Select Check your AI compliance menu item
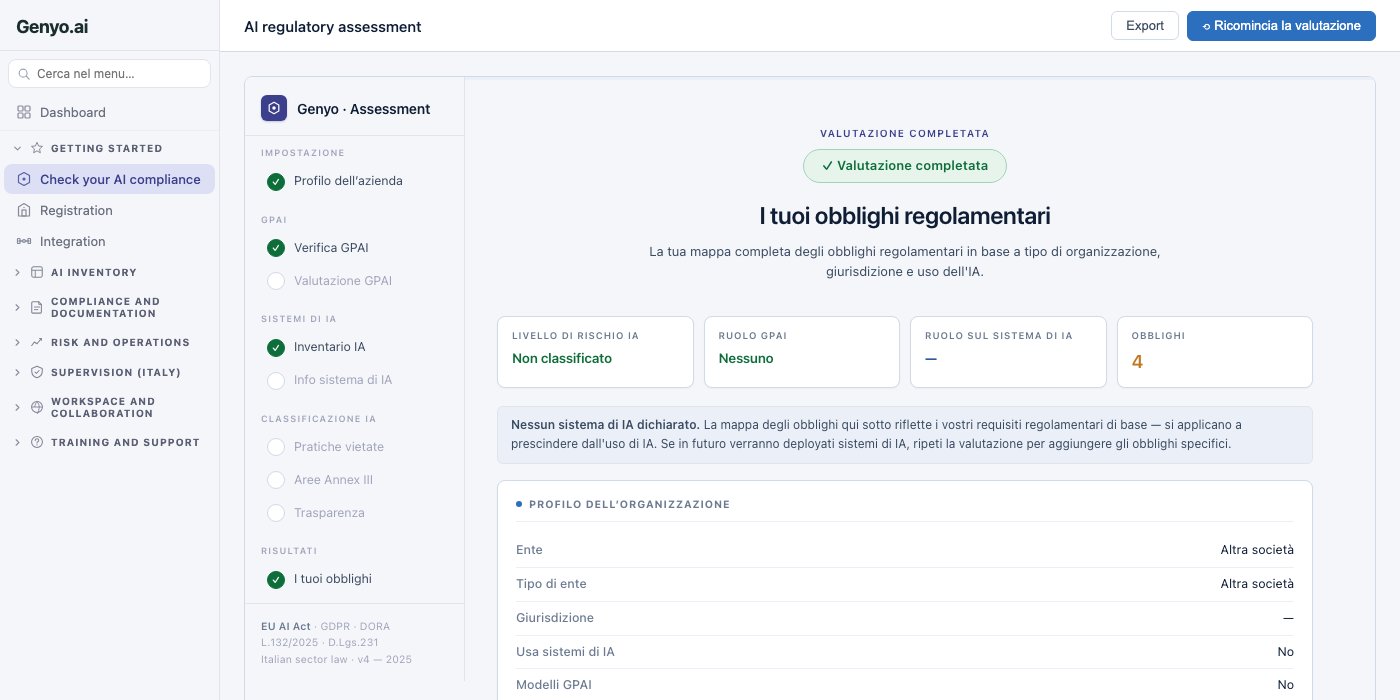This screenshot has width=1400, height=700. [109, 179]
